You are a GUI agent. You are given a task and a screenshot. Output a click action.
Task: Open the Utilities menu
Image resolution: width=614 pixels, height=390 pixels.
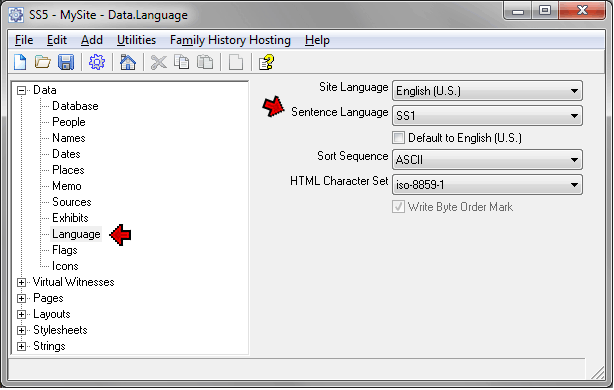coord(136,40)
